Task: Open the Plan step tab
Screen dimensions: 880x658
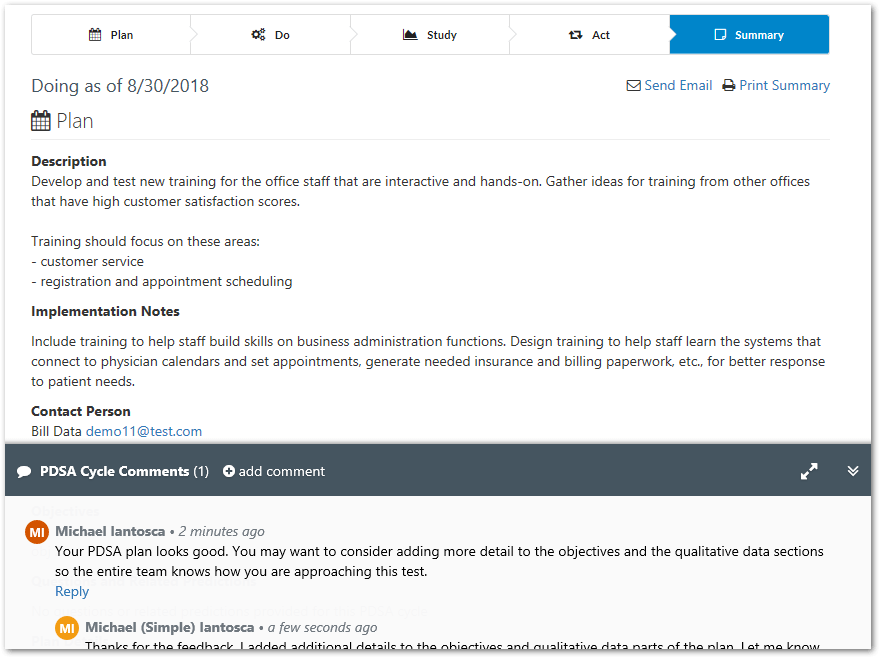Action: (x=111, y=35)
